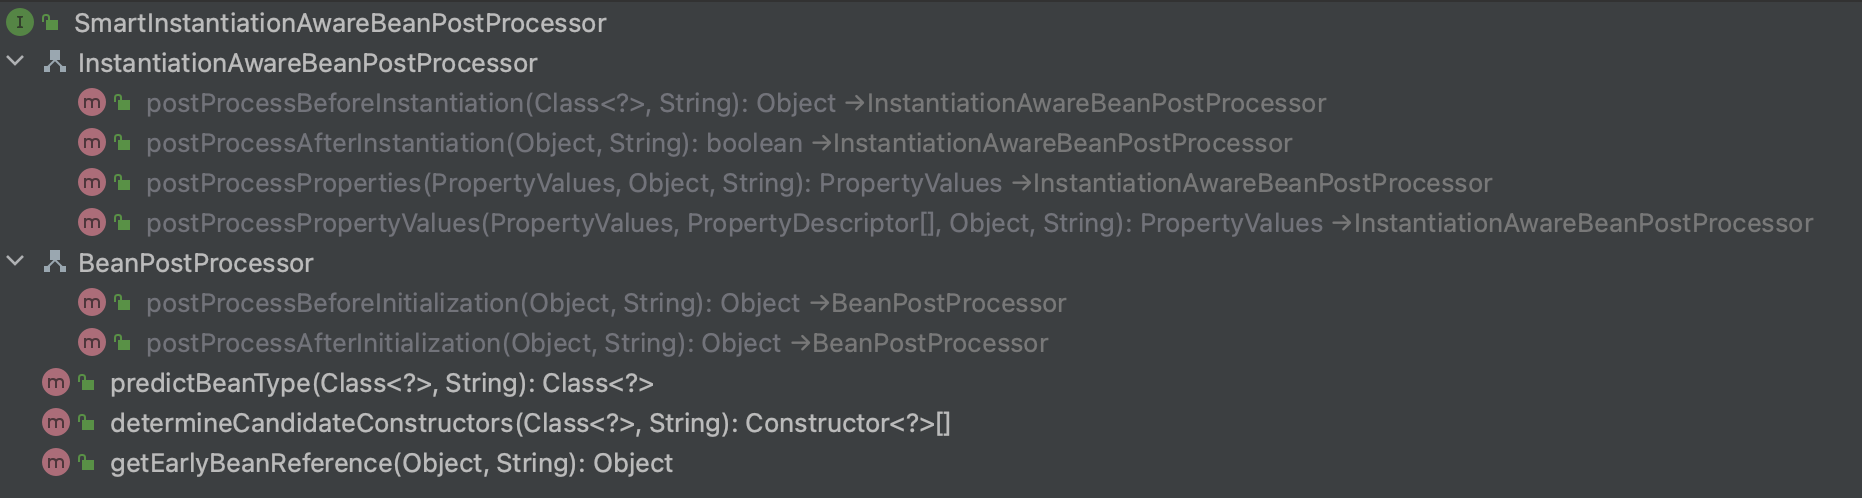Image resolution: width=1862 pixels, height=498 pixels.
Task: Click the hierarchy icon next to BeanPostProcessor node
Action: pos(55,262)
